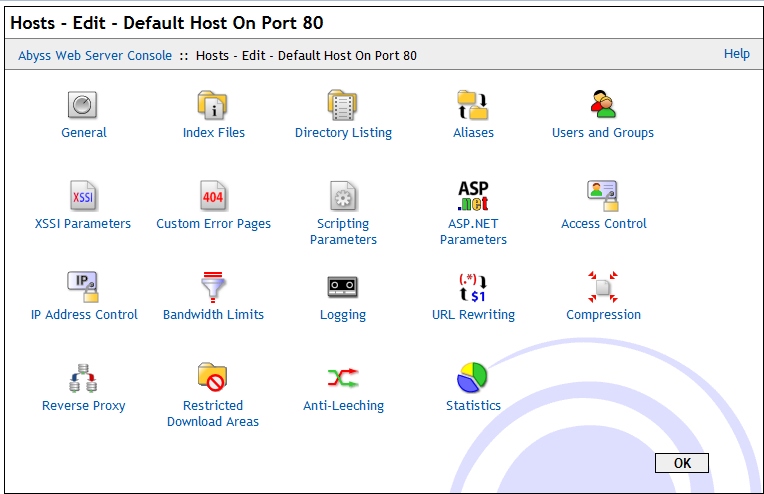This screenshot has width=764, height=494.
Task: Open the Custom Error Pages 404 icon
Action: (x=213, y=196)
